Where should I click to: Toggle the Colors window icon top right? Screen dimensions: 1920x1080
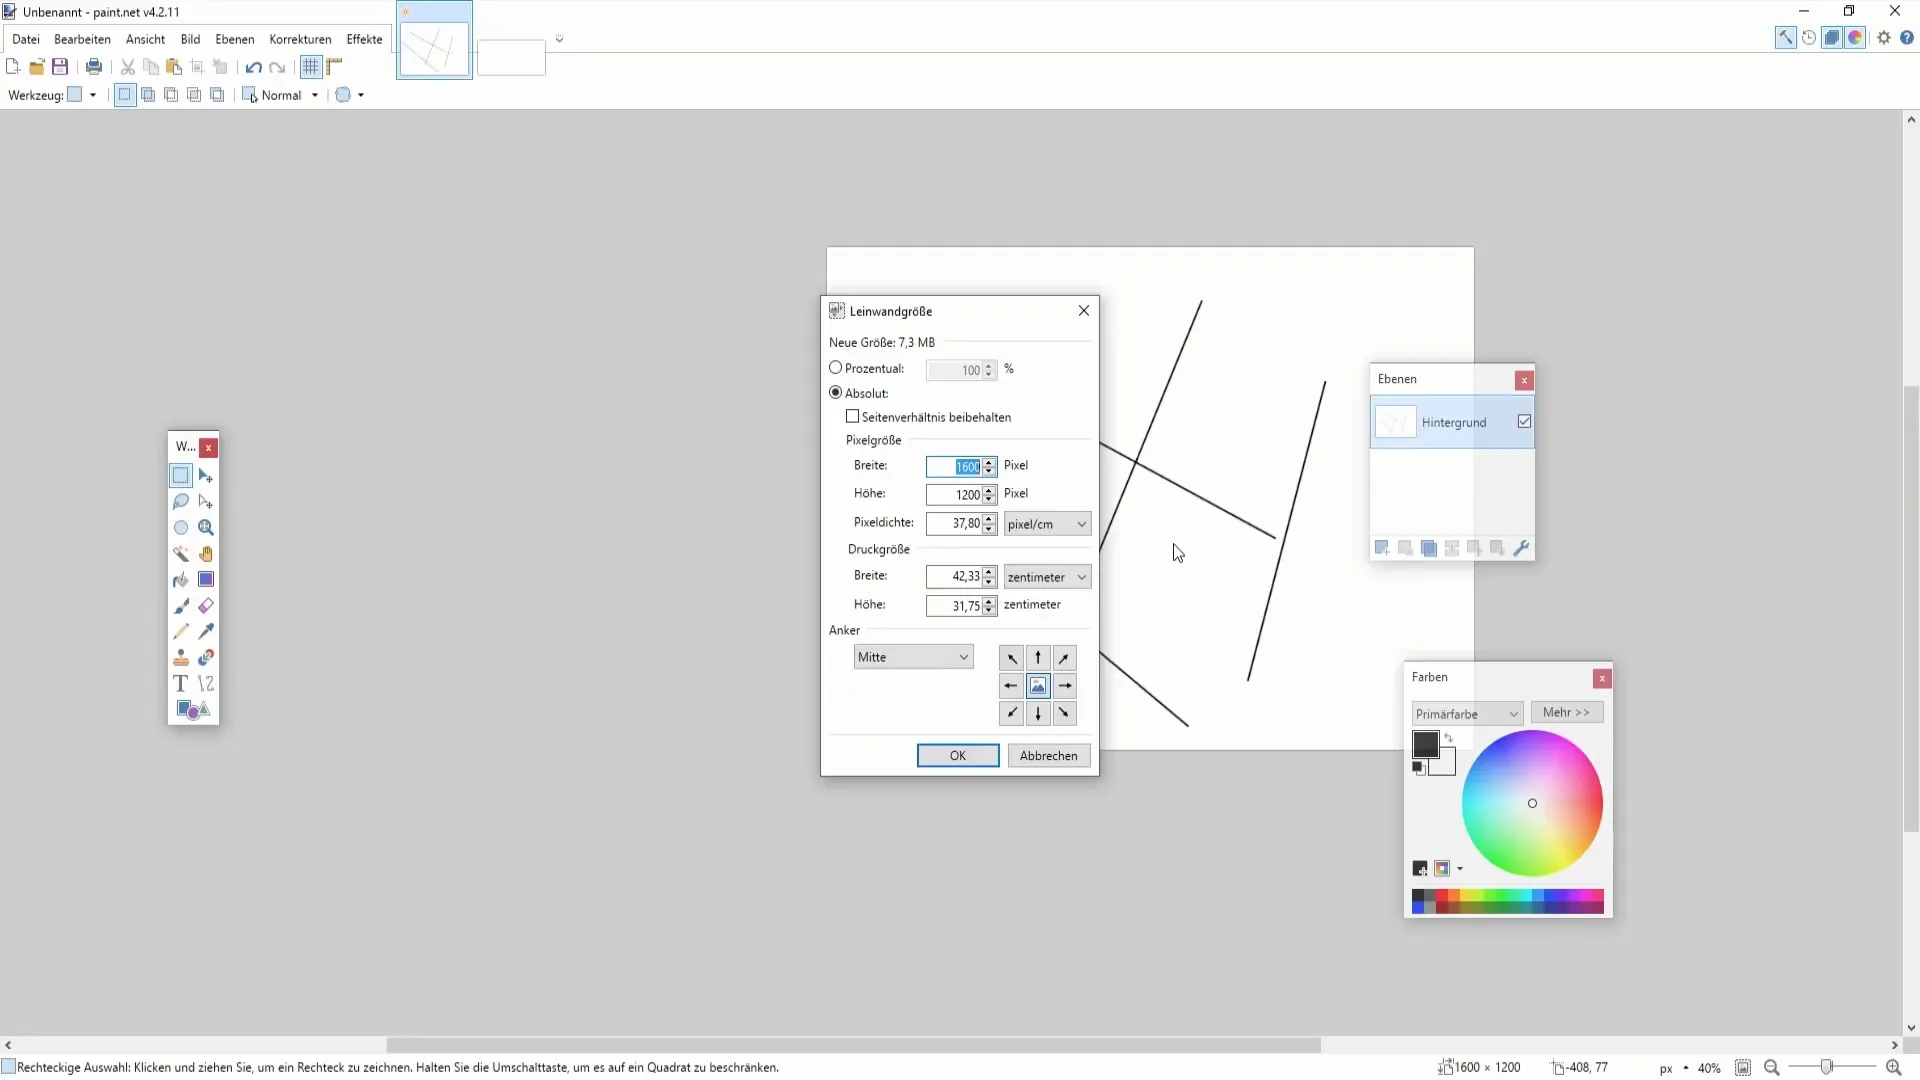tap(1856, 38)
